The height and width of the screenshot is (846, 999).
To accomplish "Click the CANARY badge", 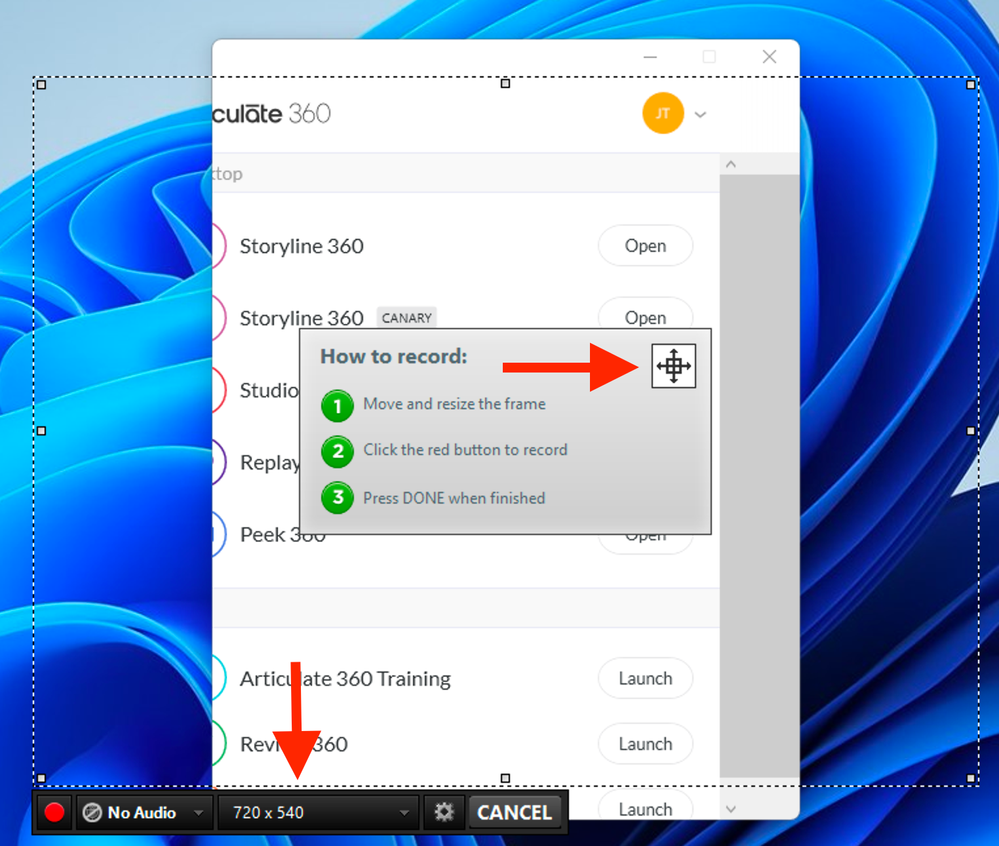I will [x=406, y=317].
